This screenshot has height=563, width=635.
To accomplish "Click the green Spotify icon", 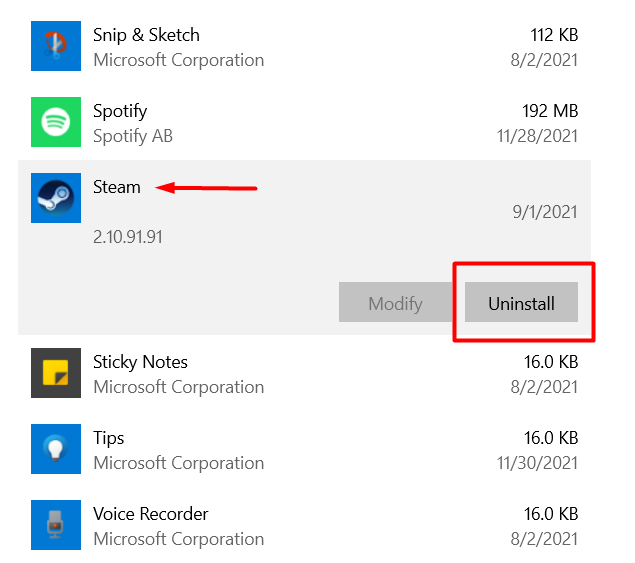I will [x=56, y=122].
